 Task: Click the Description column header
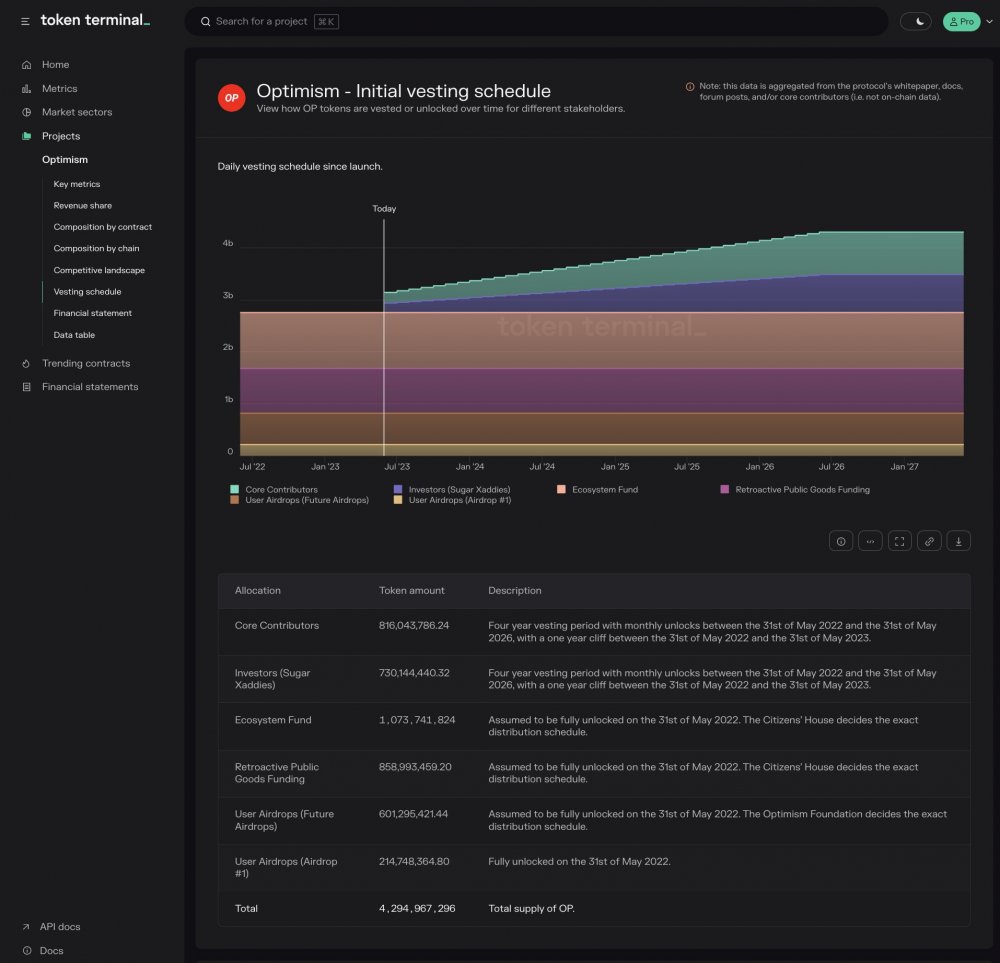515,591
